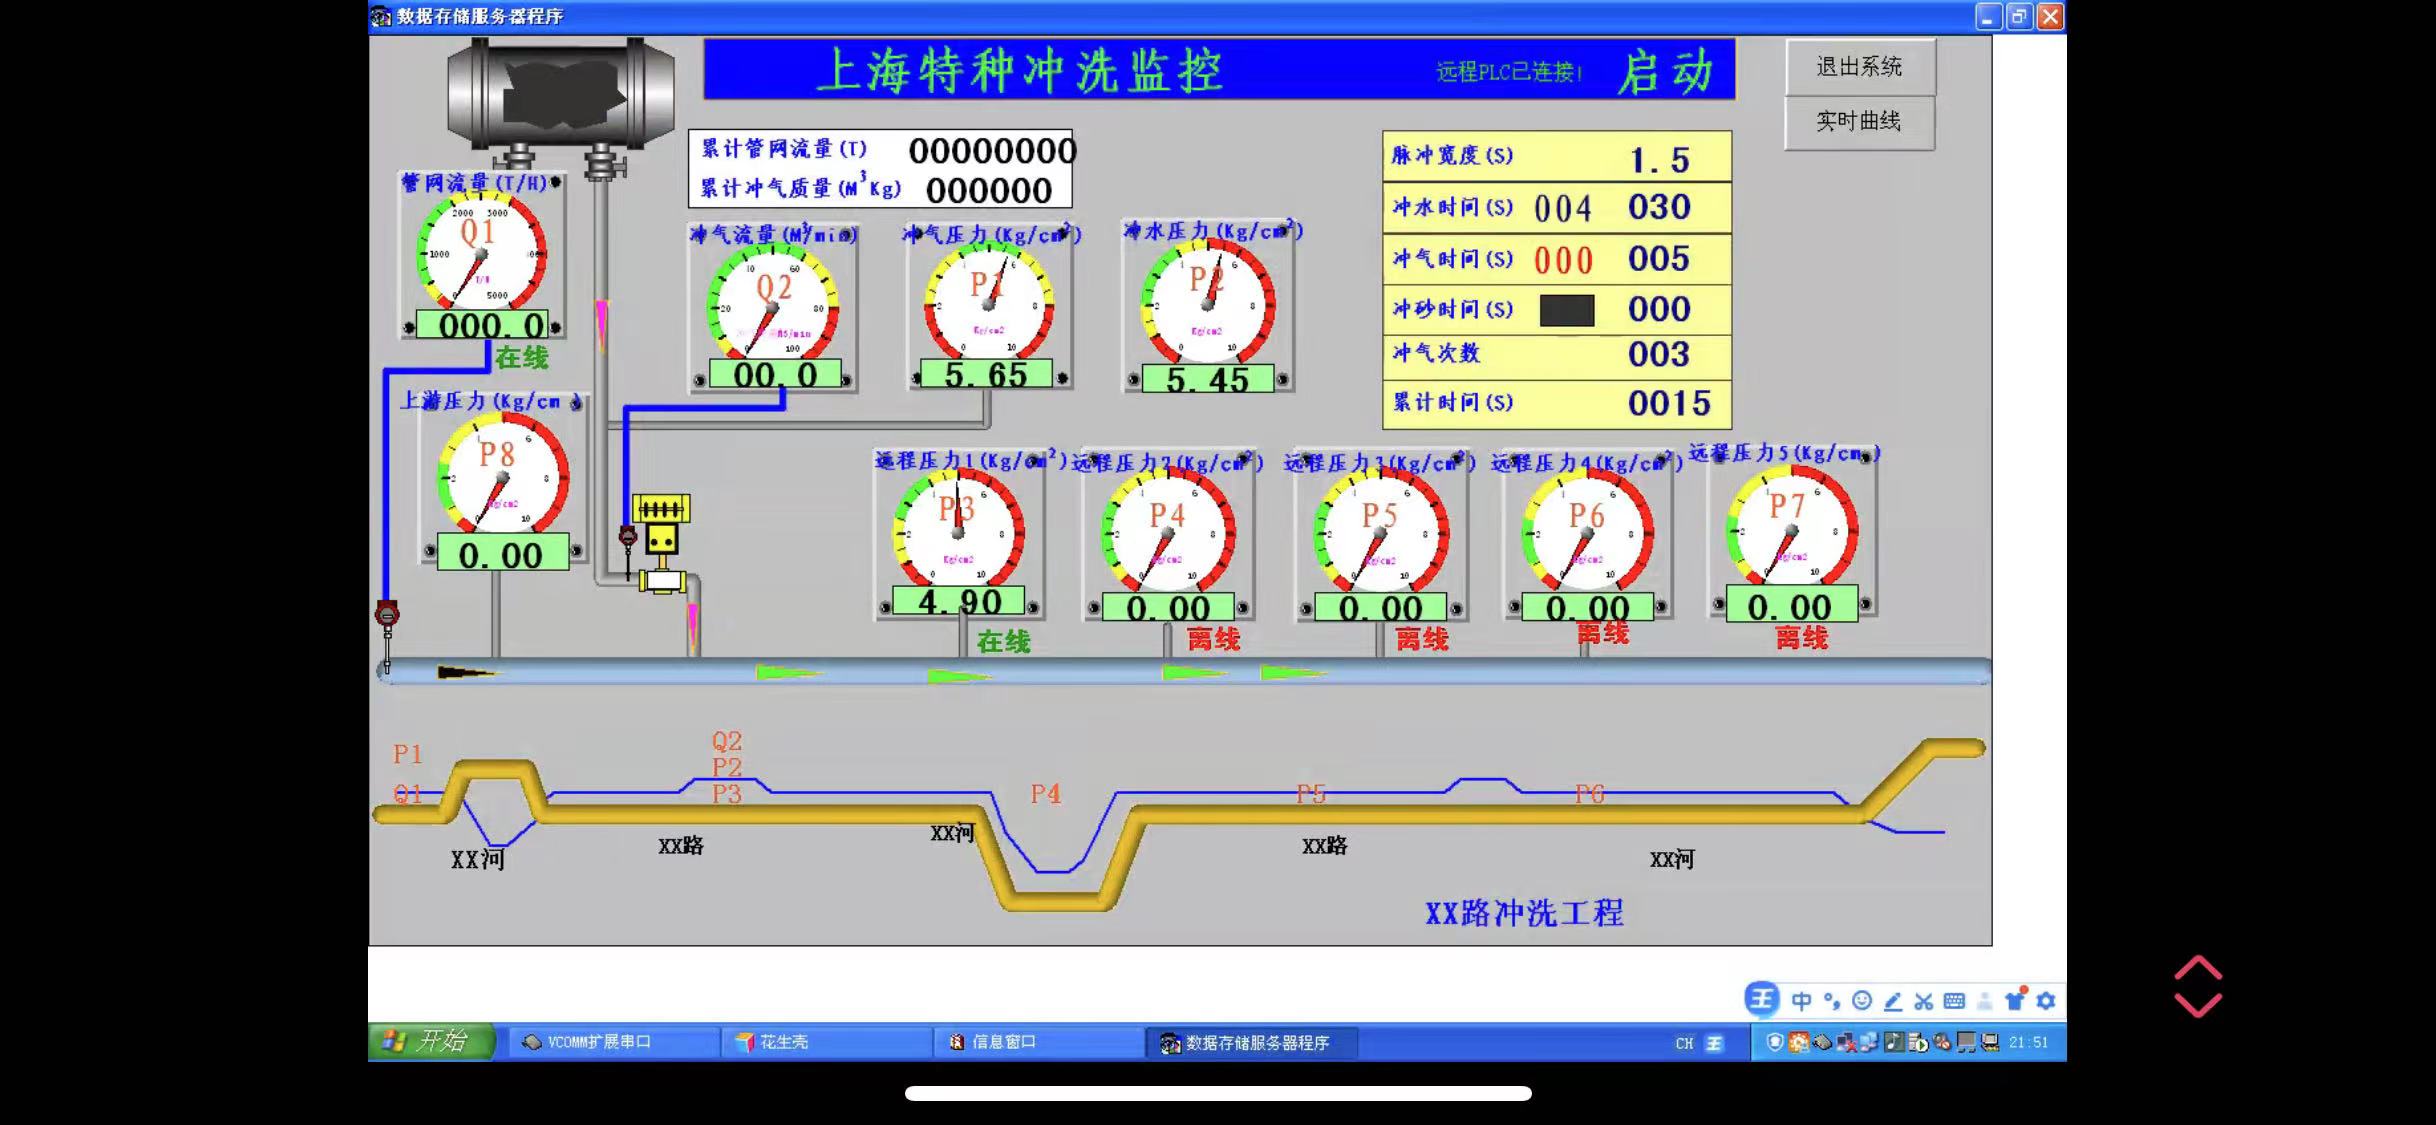Expand panel with the red up chevron

point(2198,968)
